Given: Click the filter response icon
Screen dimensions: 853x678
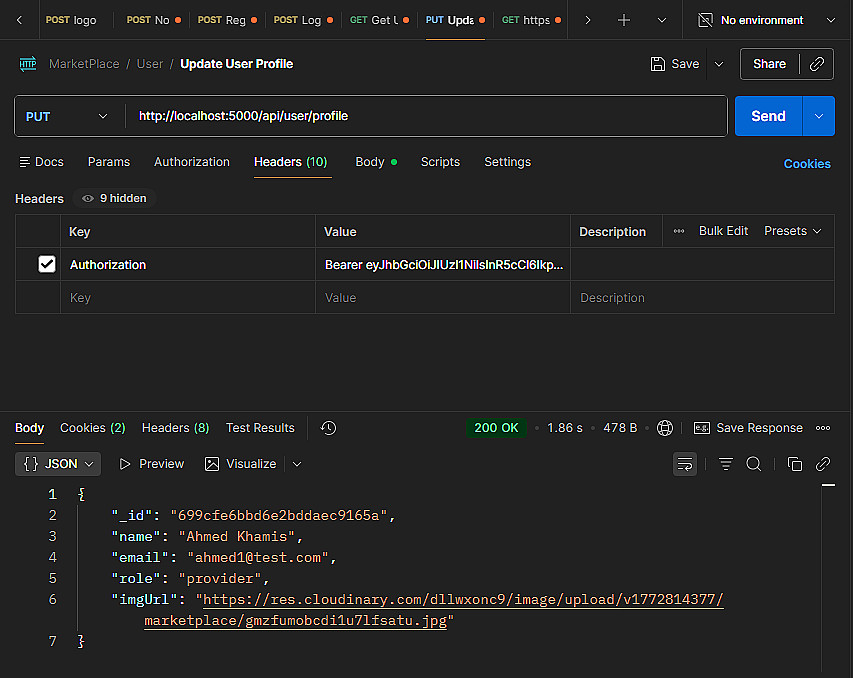Looking at the screenshot, I should coord(726,464).
